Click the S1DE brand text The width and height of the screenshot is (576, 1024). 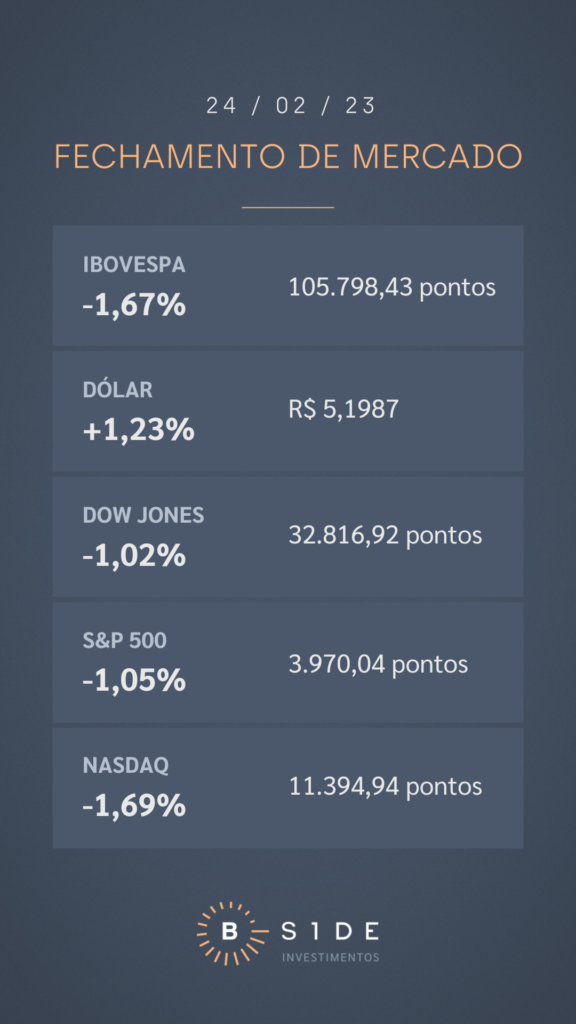pos(330,931)
